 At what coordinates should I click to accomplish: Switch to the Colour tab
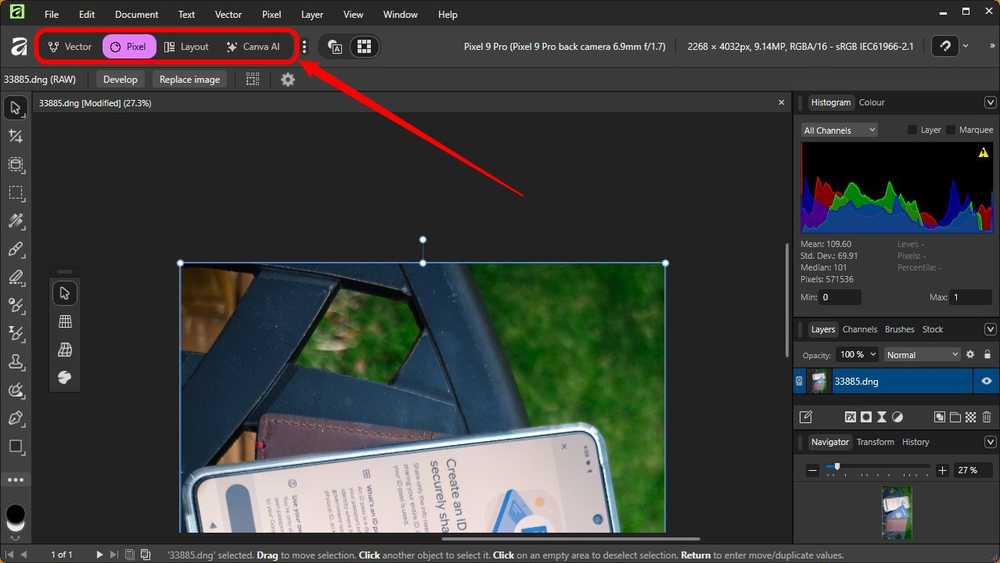871,102
